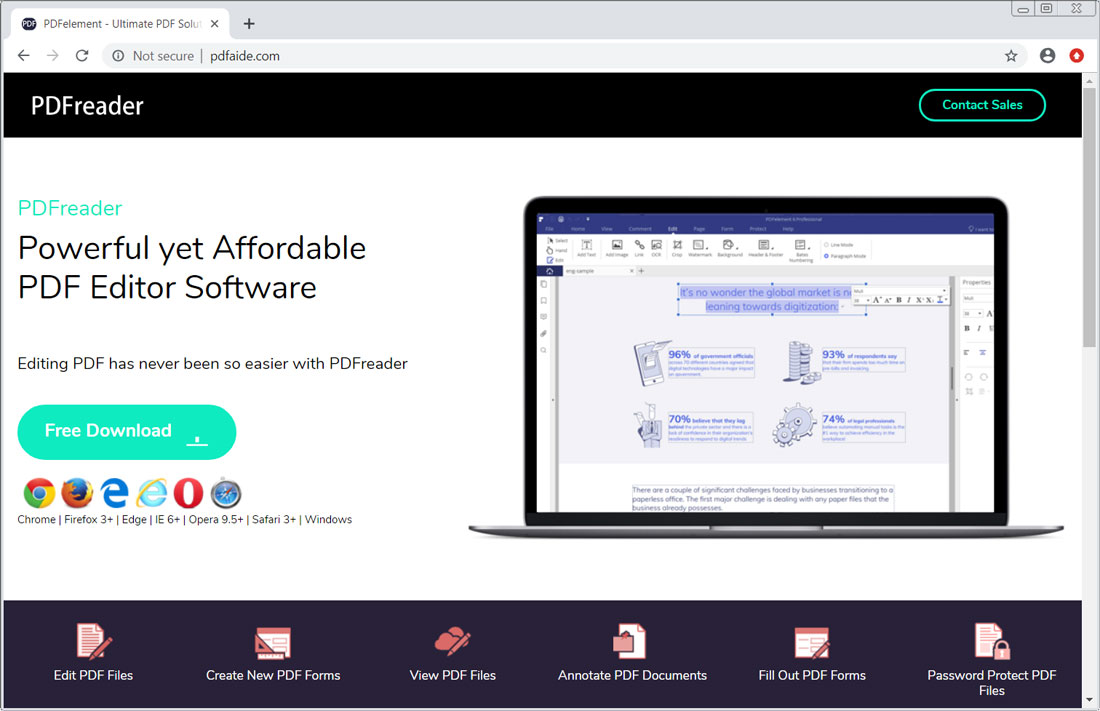The width and height of the screenshot is (1100, 711).
Task: Select the PDFelement - Ultimate PDF Solution tab
Action: click(x=121, y=24)
